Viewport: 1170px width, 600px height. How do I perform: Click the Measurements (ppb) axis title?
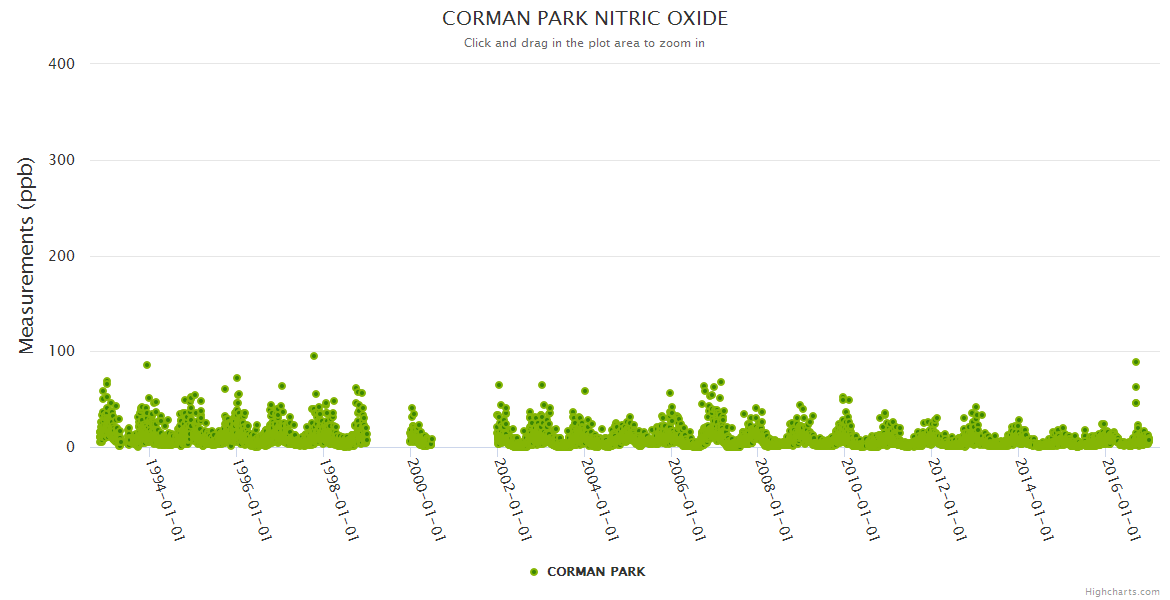pos(27,255)
